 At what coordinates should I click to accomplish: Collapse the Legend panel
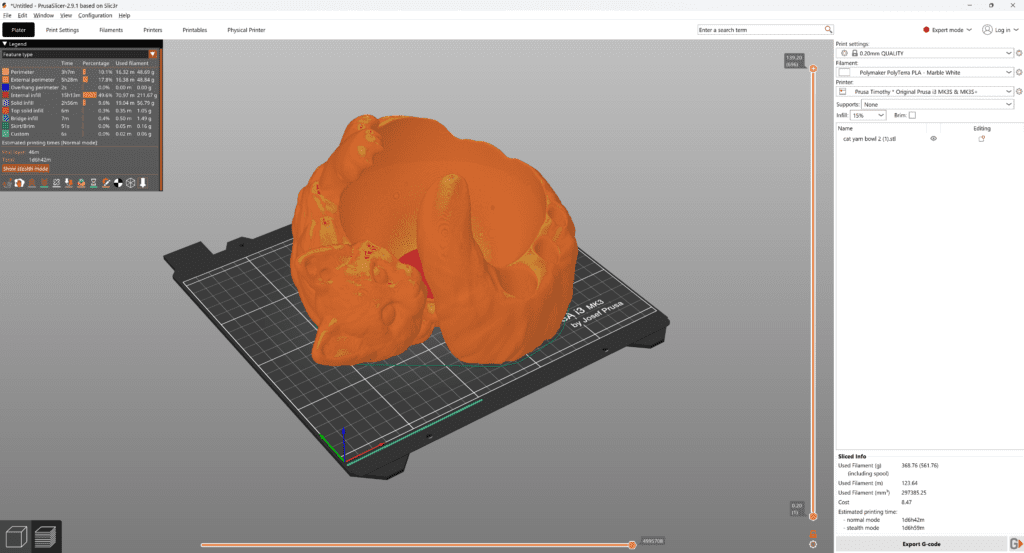click(4, 44)
